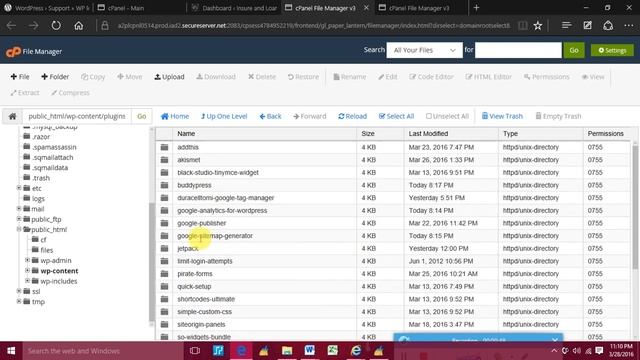The width and height of the screenshot is (640, 360).
Task: Select the akismet folder row
Action: [x=392, y=160]
